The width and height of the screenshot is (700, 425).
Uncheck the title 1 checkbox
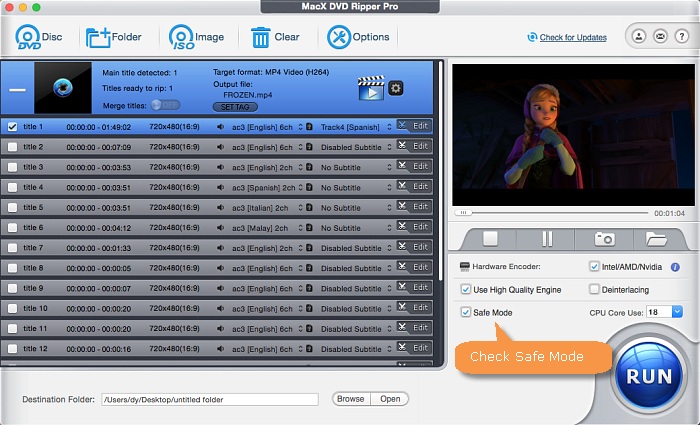coord(12,127)
